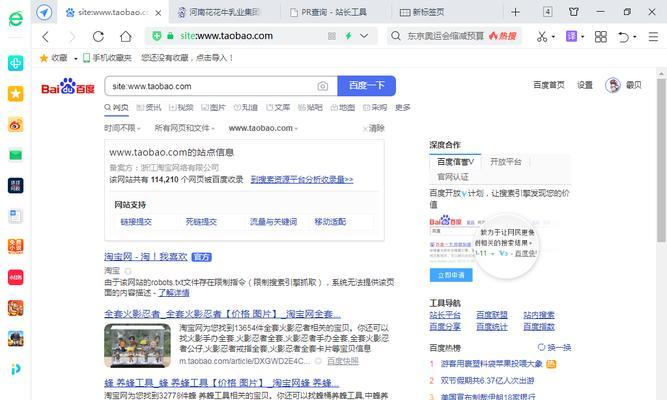Select the 地图 search category

(343, 107)
